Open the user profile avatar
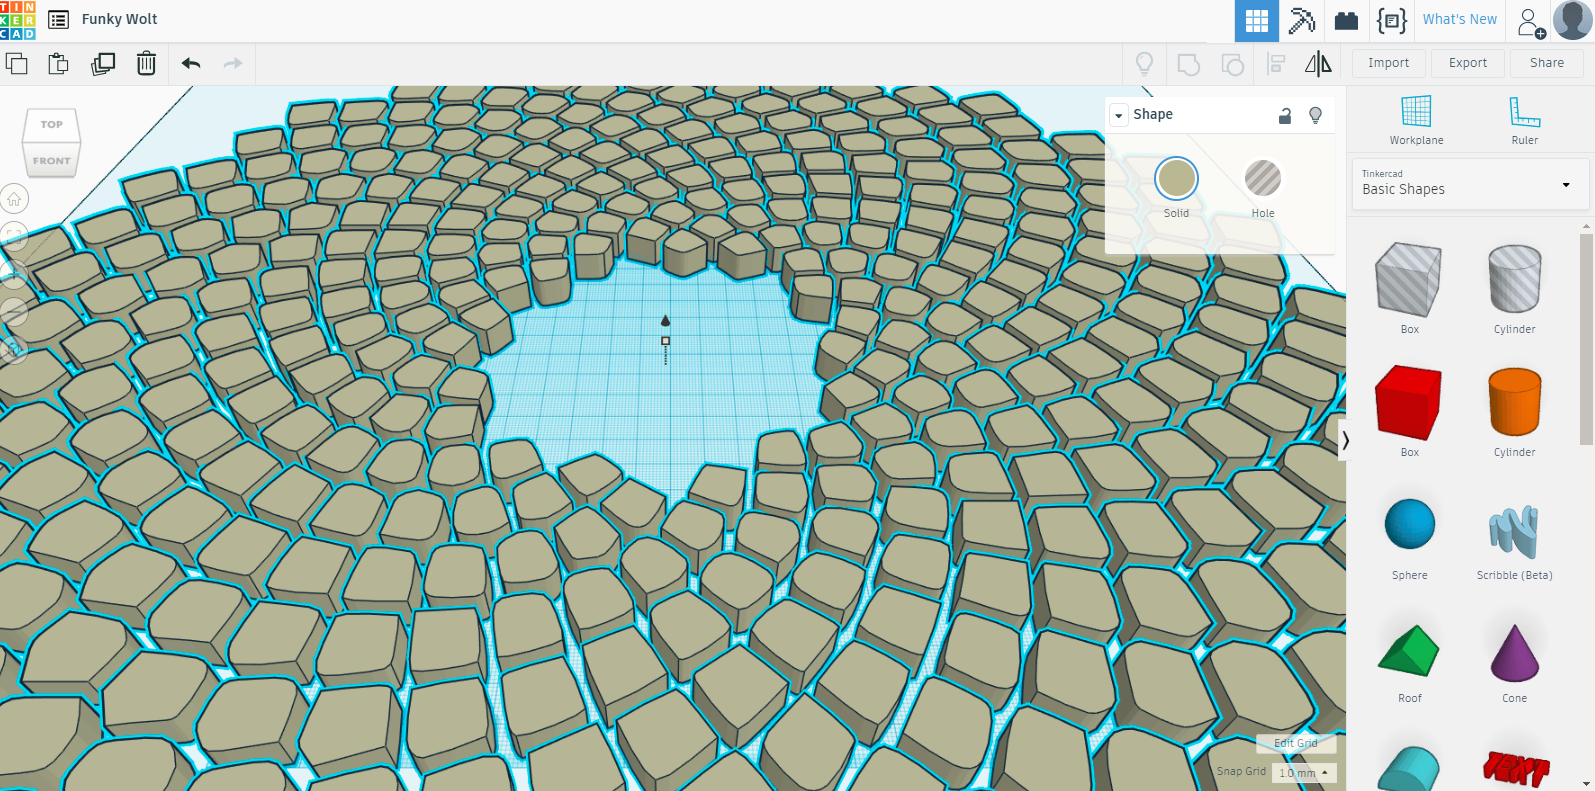This screenshot has height=791, width=1595. point(1573,20)
